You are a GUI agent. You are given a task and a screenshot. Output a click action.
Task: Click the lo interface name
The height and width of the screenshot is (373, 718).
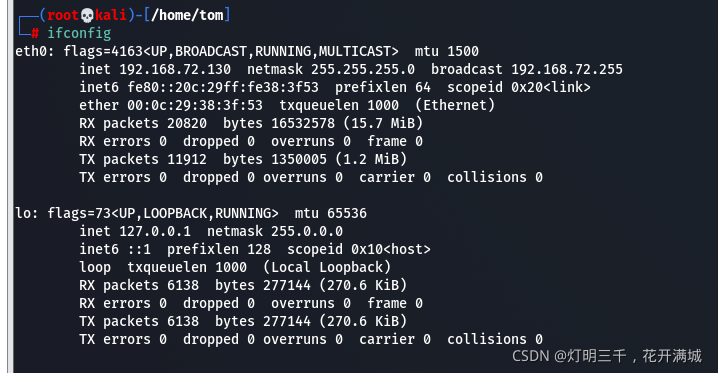point(24,213)
